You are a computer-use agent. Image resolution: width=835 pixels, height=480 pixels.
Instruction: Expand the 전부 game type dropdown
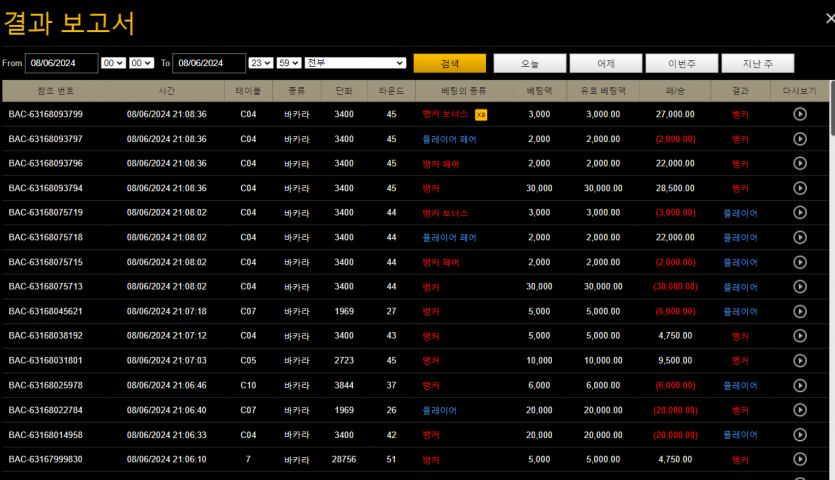355,63
